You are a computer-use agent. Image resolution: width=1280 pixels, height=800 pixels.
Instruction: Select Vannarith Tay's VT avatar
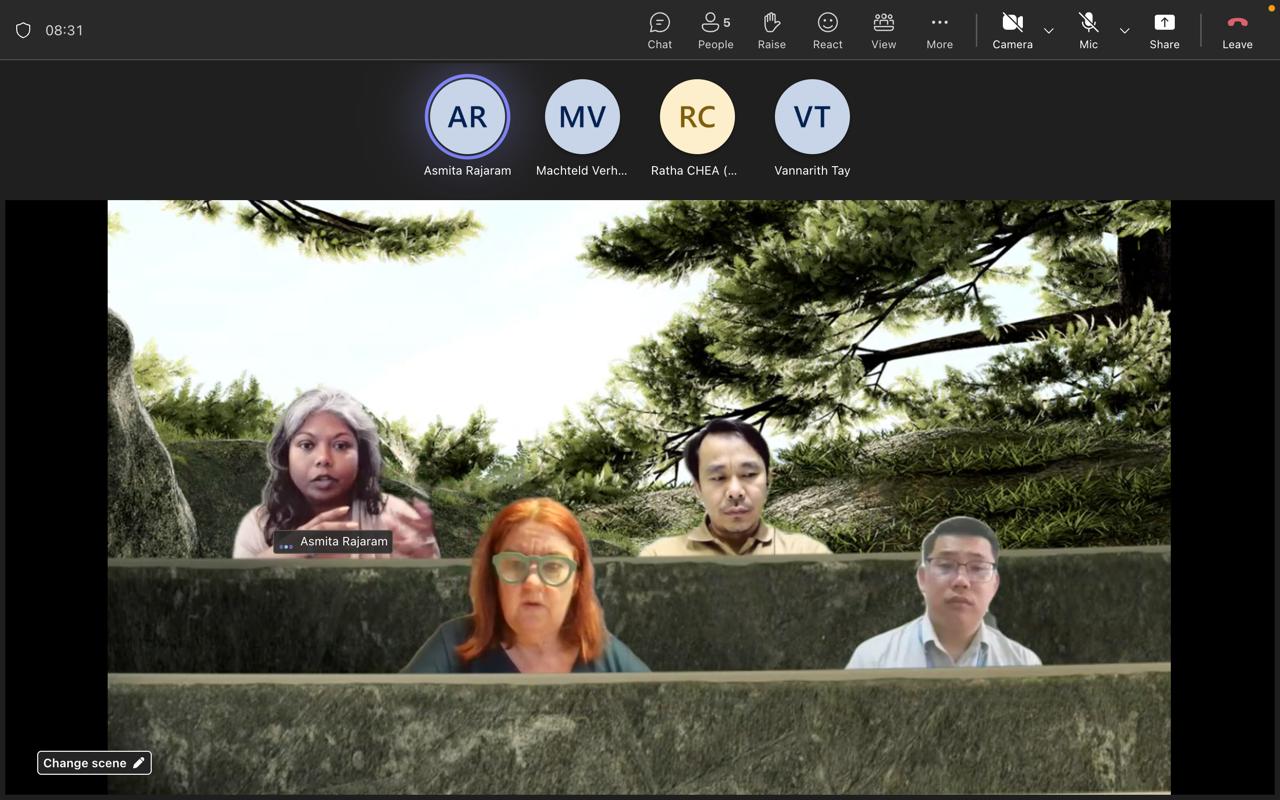click(812, 117)
